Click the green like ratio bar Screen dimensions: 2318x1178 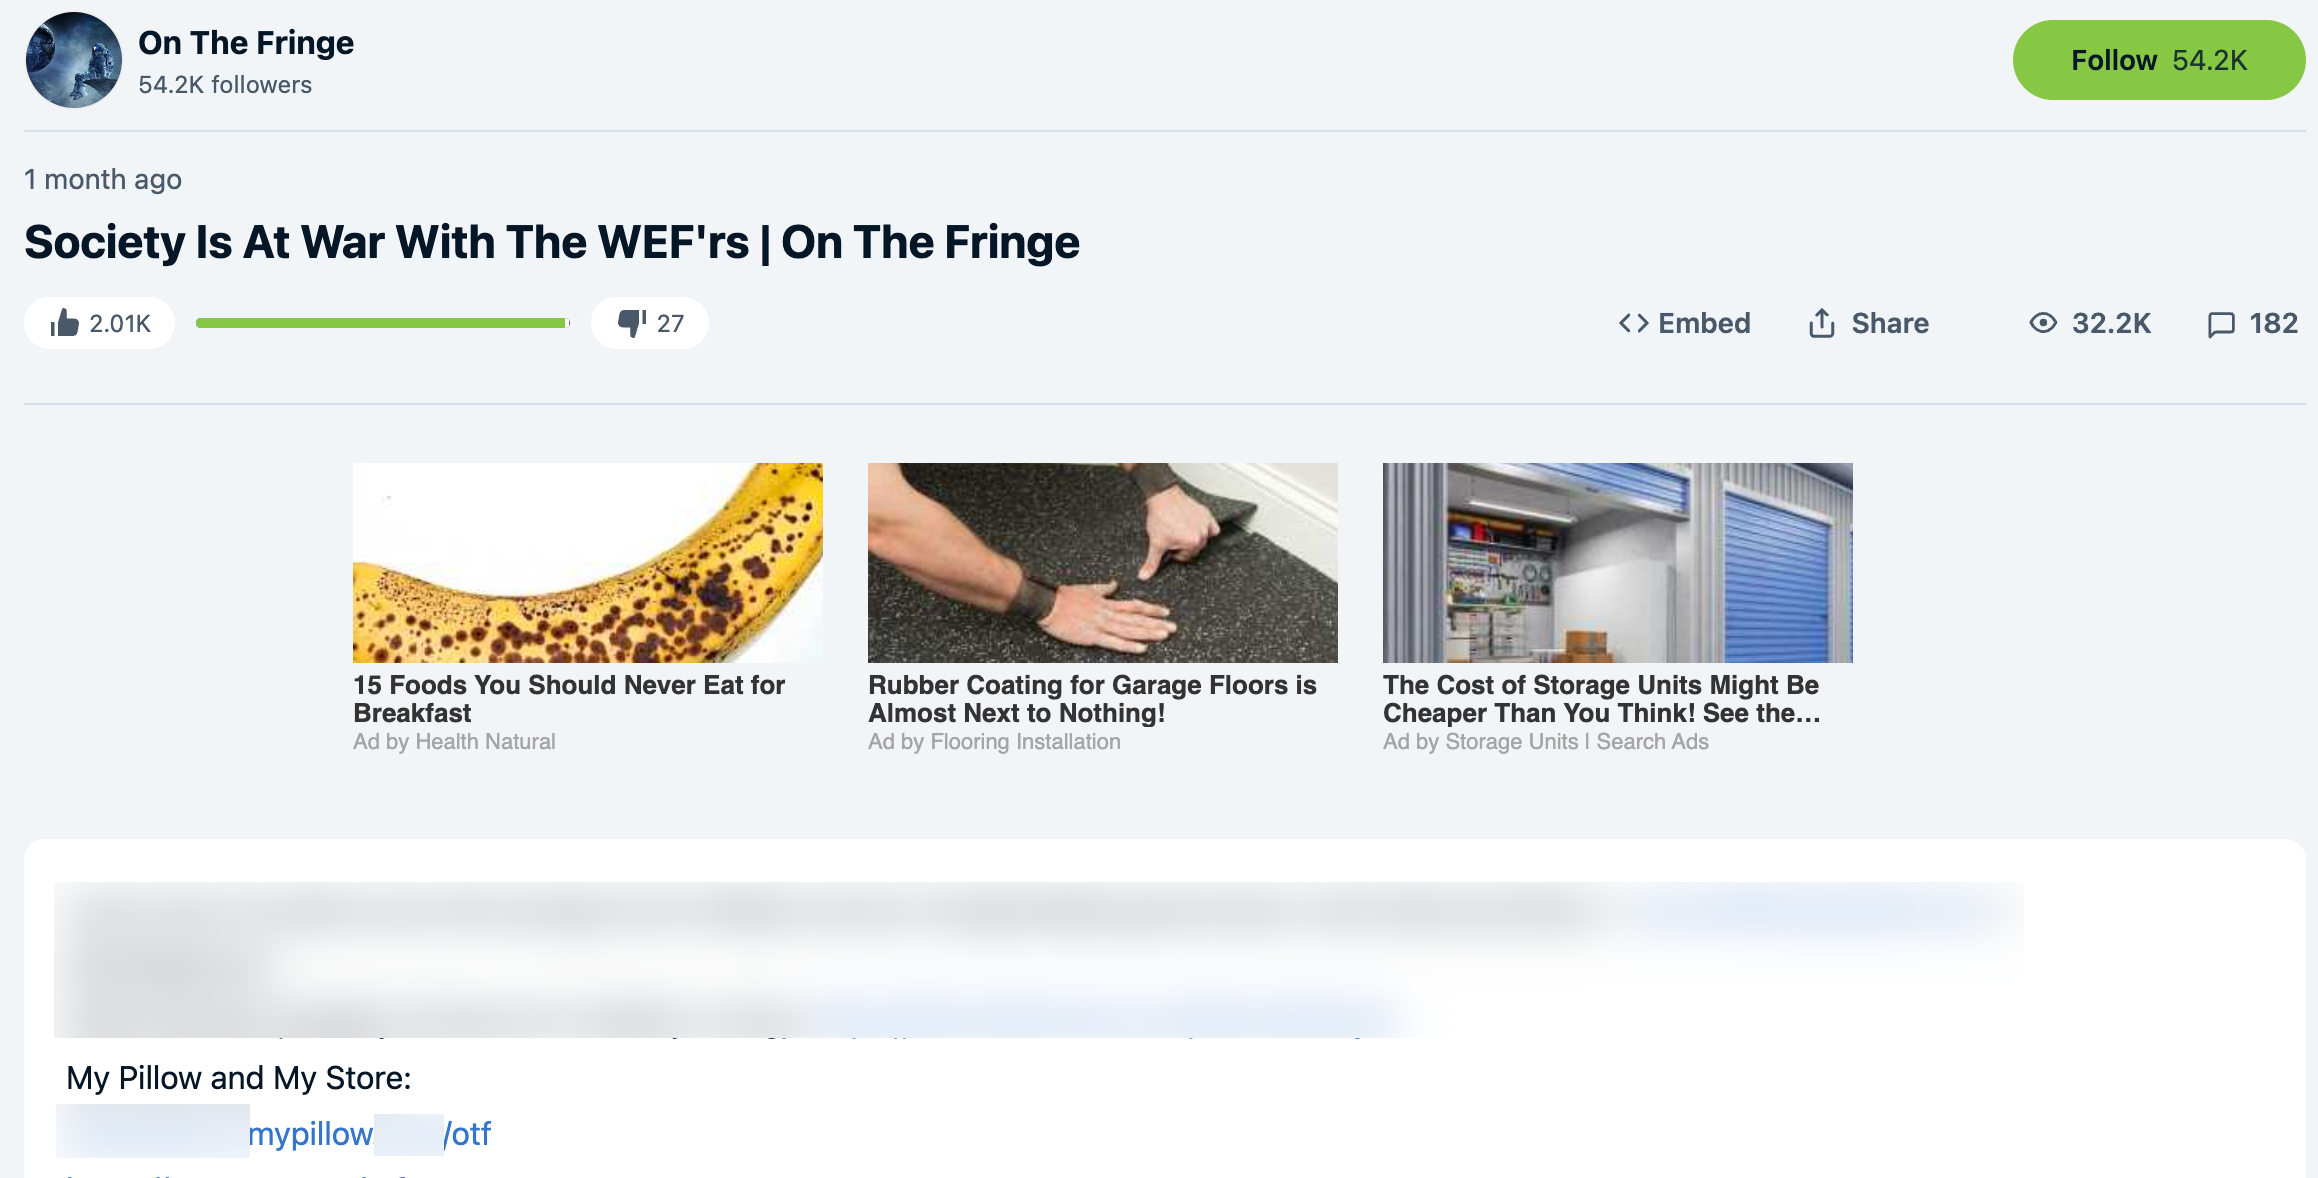[382, 323]
